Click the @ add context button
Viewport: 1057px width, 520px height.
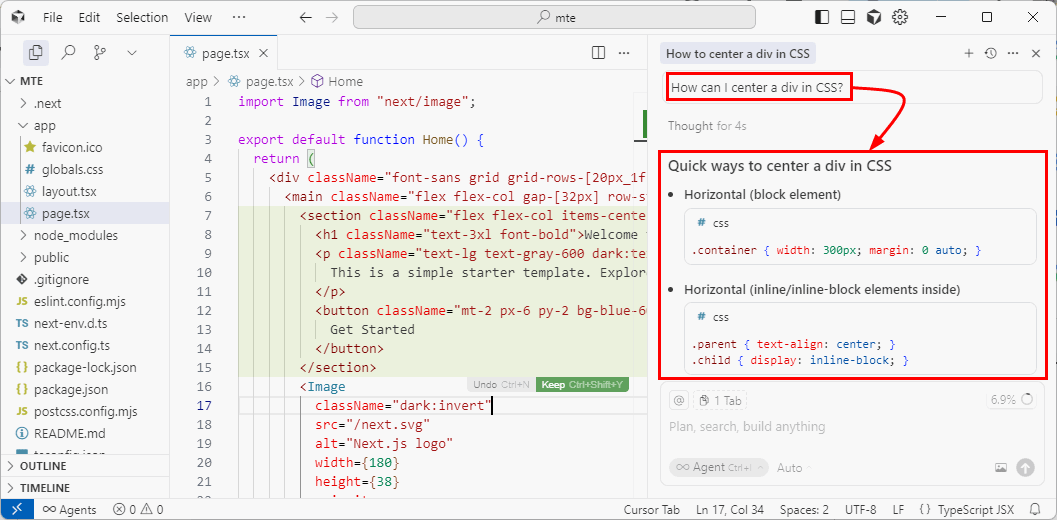coord(679,400)
